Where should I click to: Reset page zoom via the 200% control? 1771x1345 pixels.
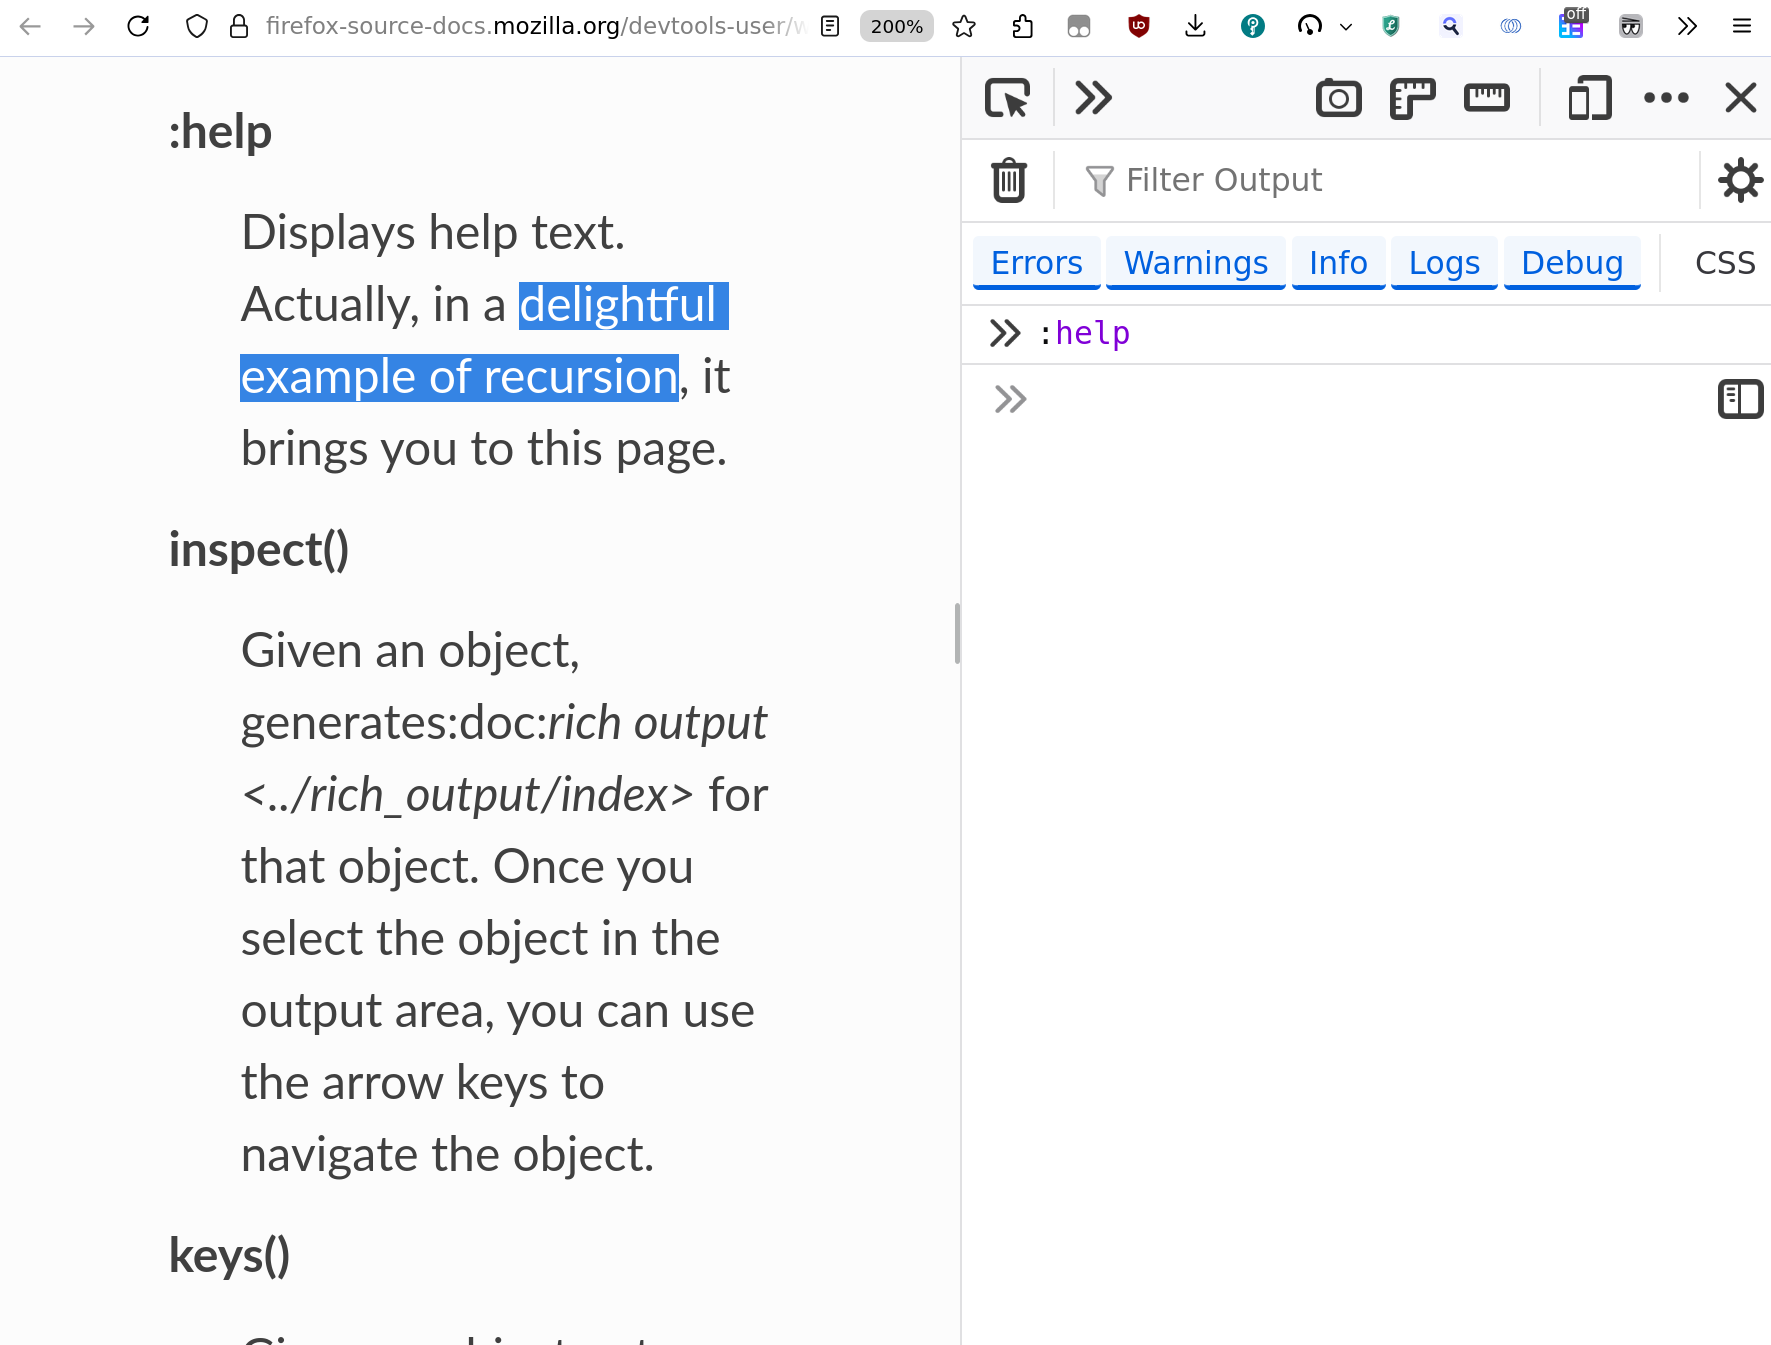pos(895,26)
